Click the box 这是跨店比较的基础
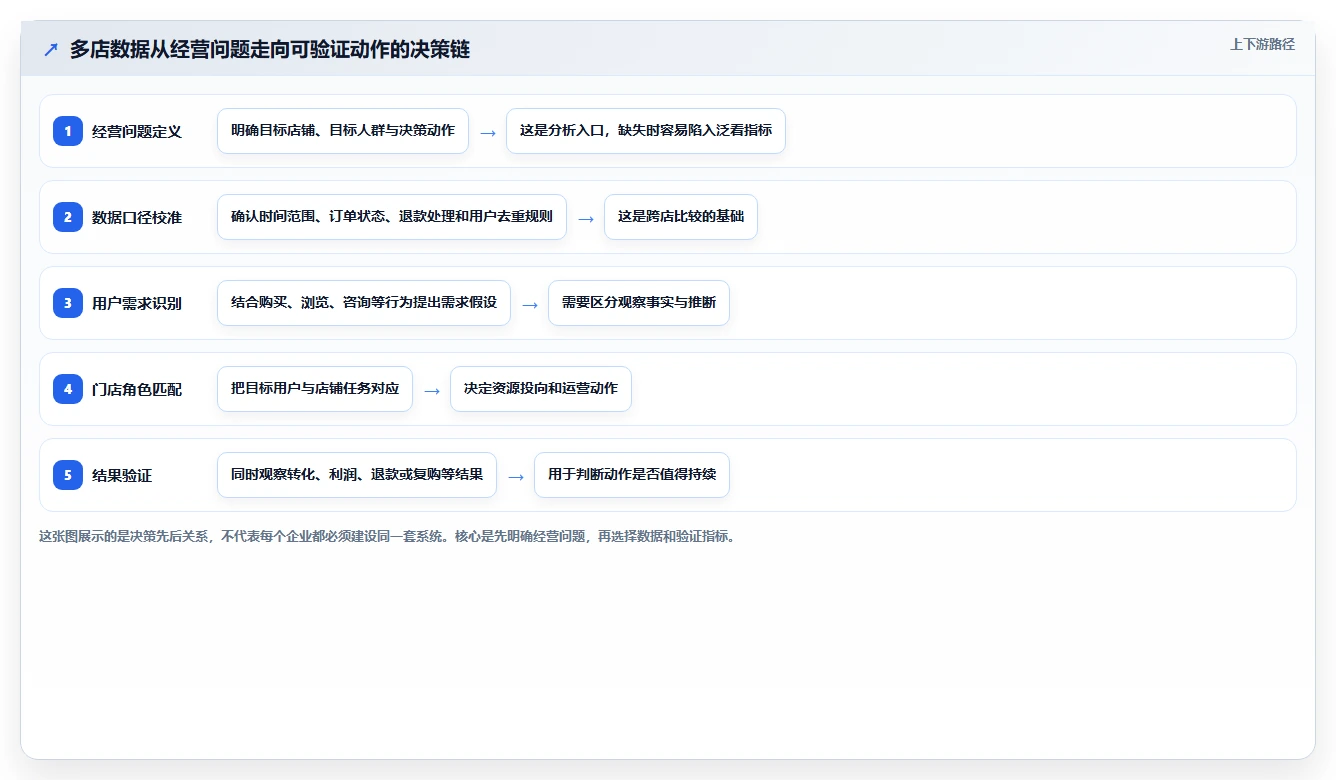This screenshot has height=780, width=1336. (681, 217)
